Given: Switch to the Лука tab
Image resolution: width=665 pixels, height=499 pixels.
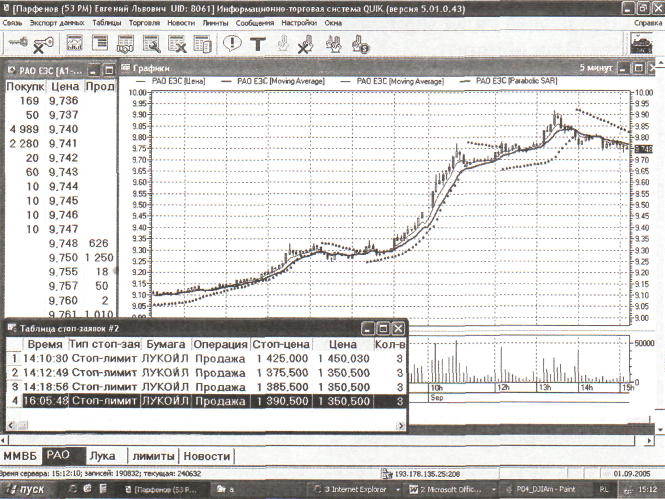Looking at the screenshot, I should [x=106, y=456].
